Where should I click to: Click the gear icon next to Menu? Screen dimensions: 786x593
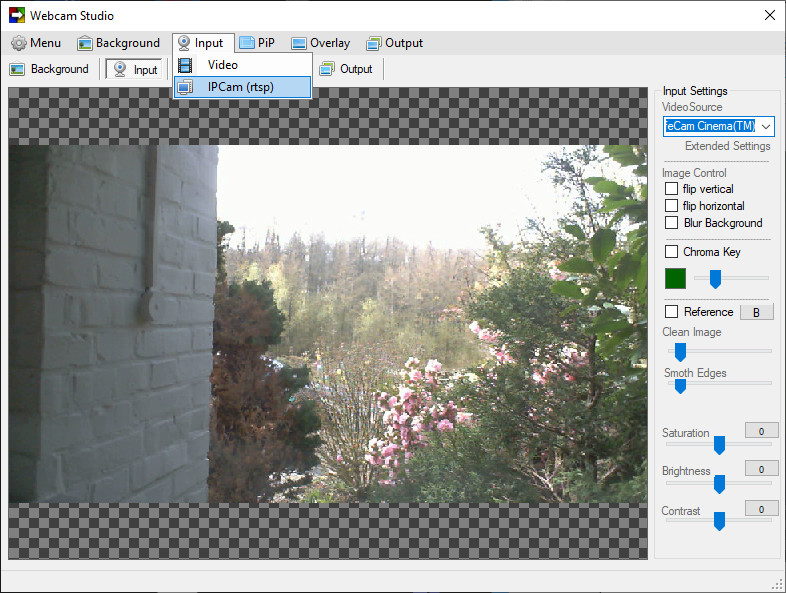pyautogui.click(x=19, y=43)
